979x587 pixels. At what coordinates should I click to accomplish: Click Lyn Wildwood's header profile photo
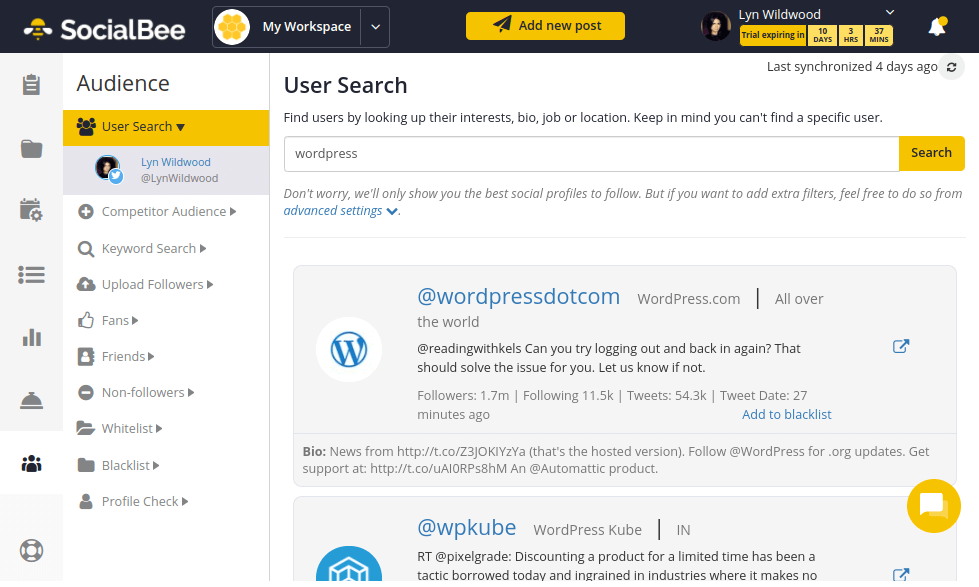716,26
